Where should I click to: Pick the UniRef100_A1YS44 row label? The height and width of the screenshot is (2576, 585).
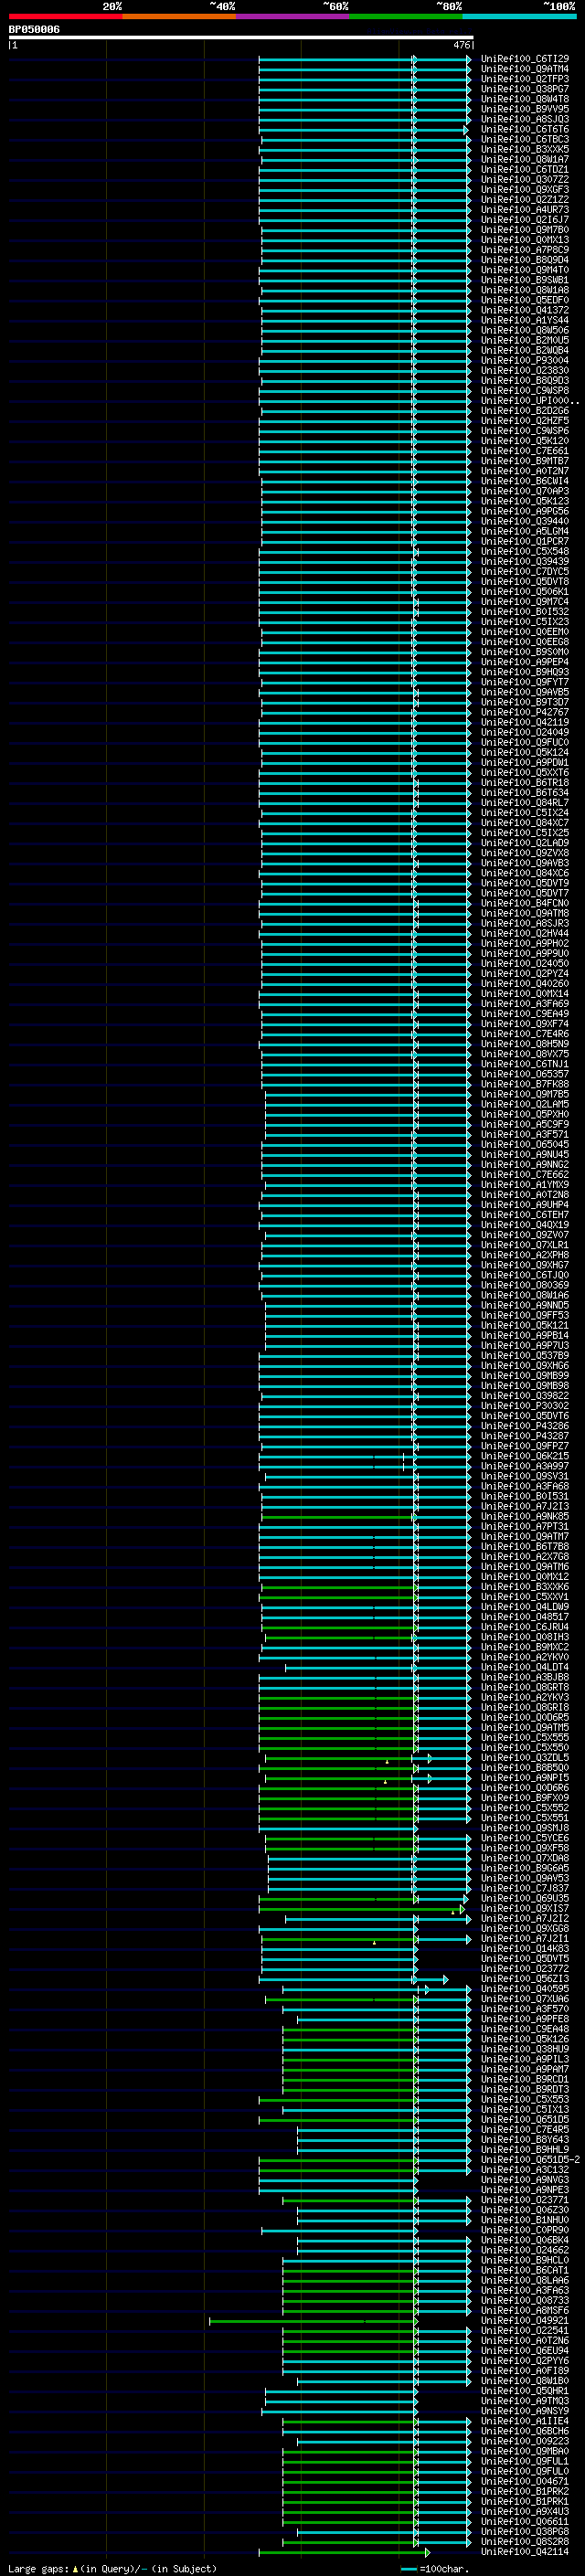(x=525, y=320)
